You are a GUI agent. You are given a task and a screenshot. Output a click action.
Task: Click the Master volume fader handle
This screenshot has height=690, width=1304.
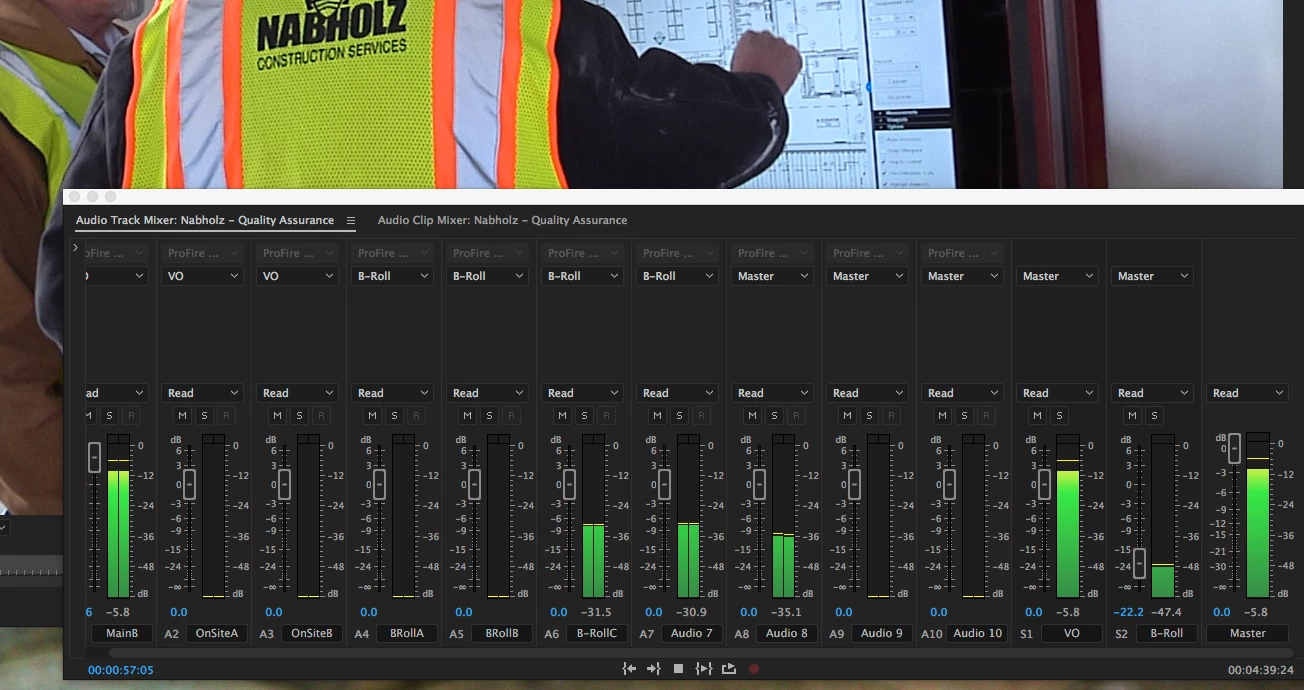(1234, 447)
